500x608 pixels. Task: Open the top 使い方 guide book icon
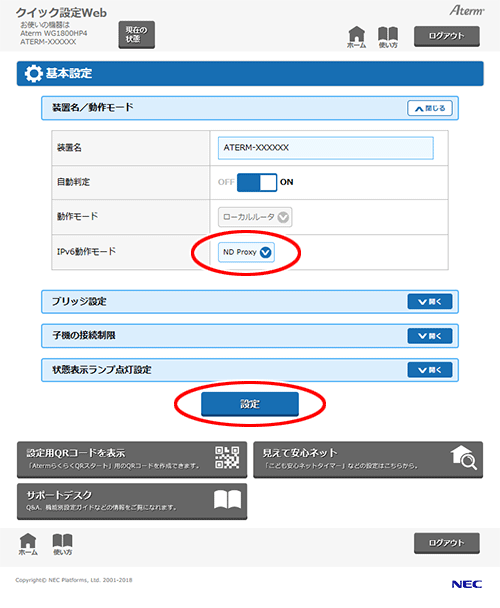[388, 37]
